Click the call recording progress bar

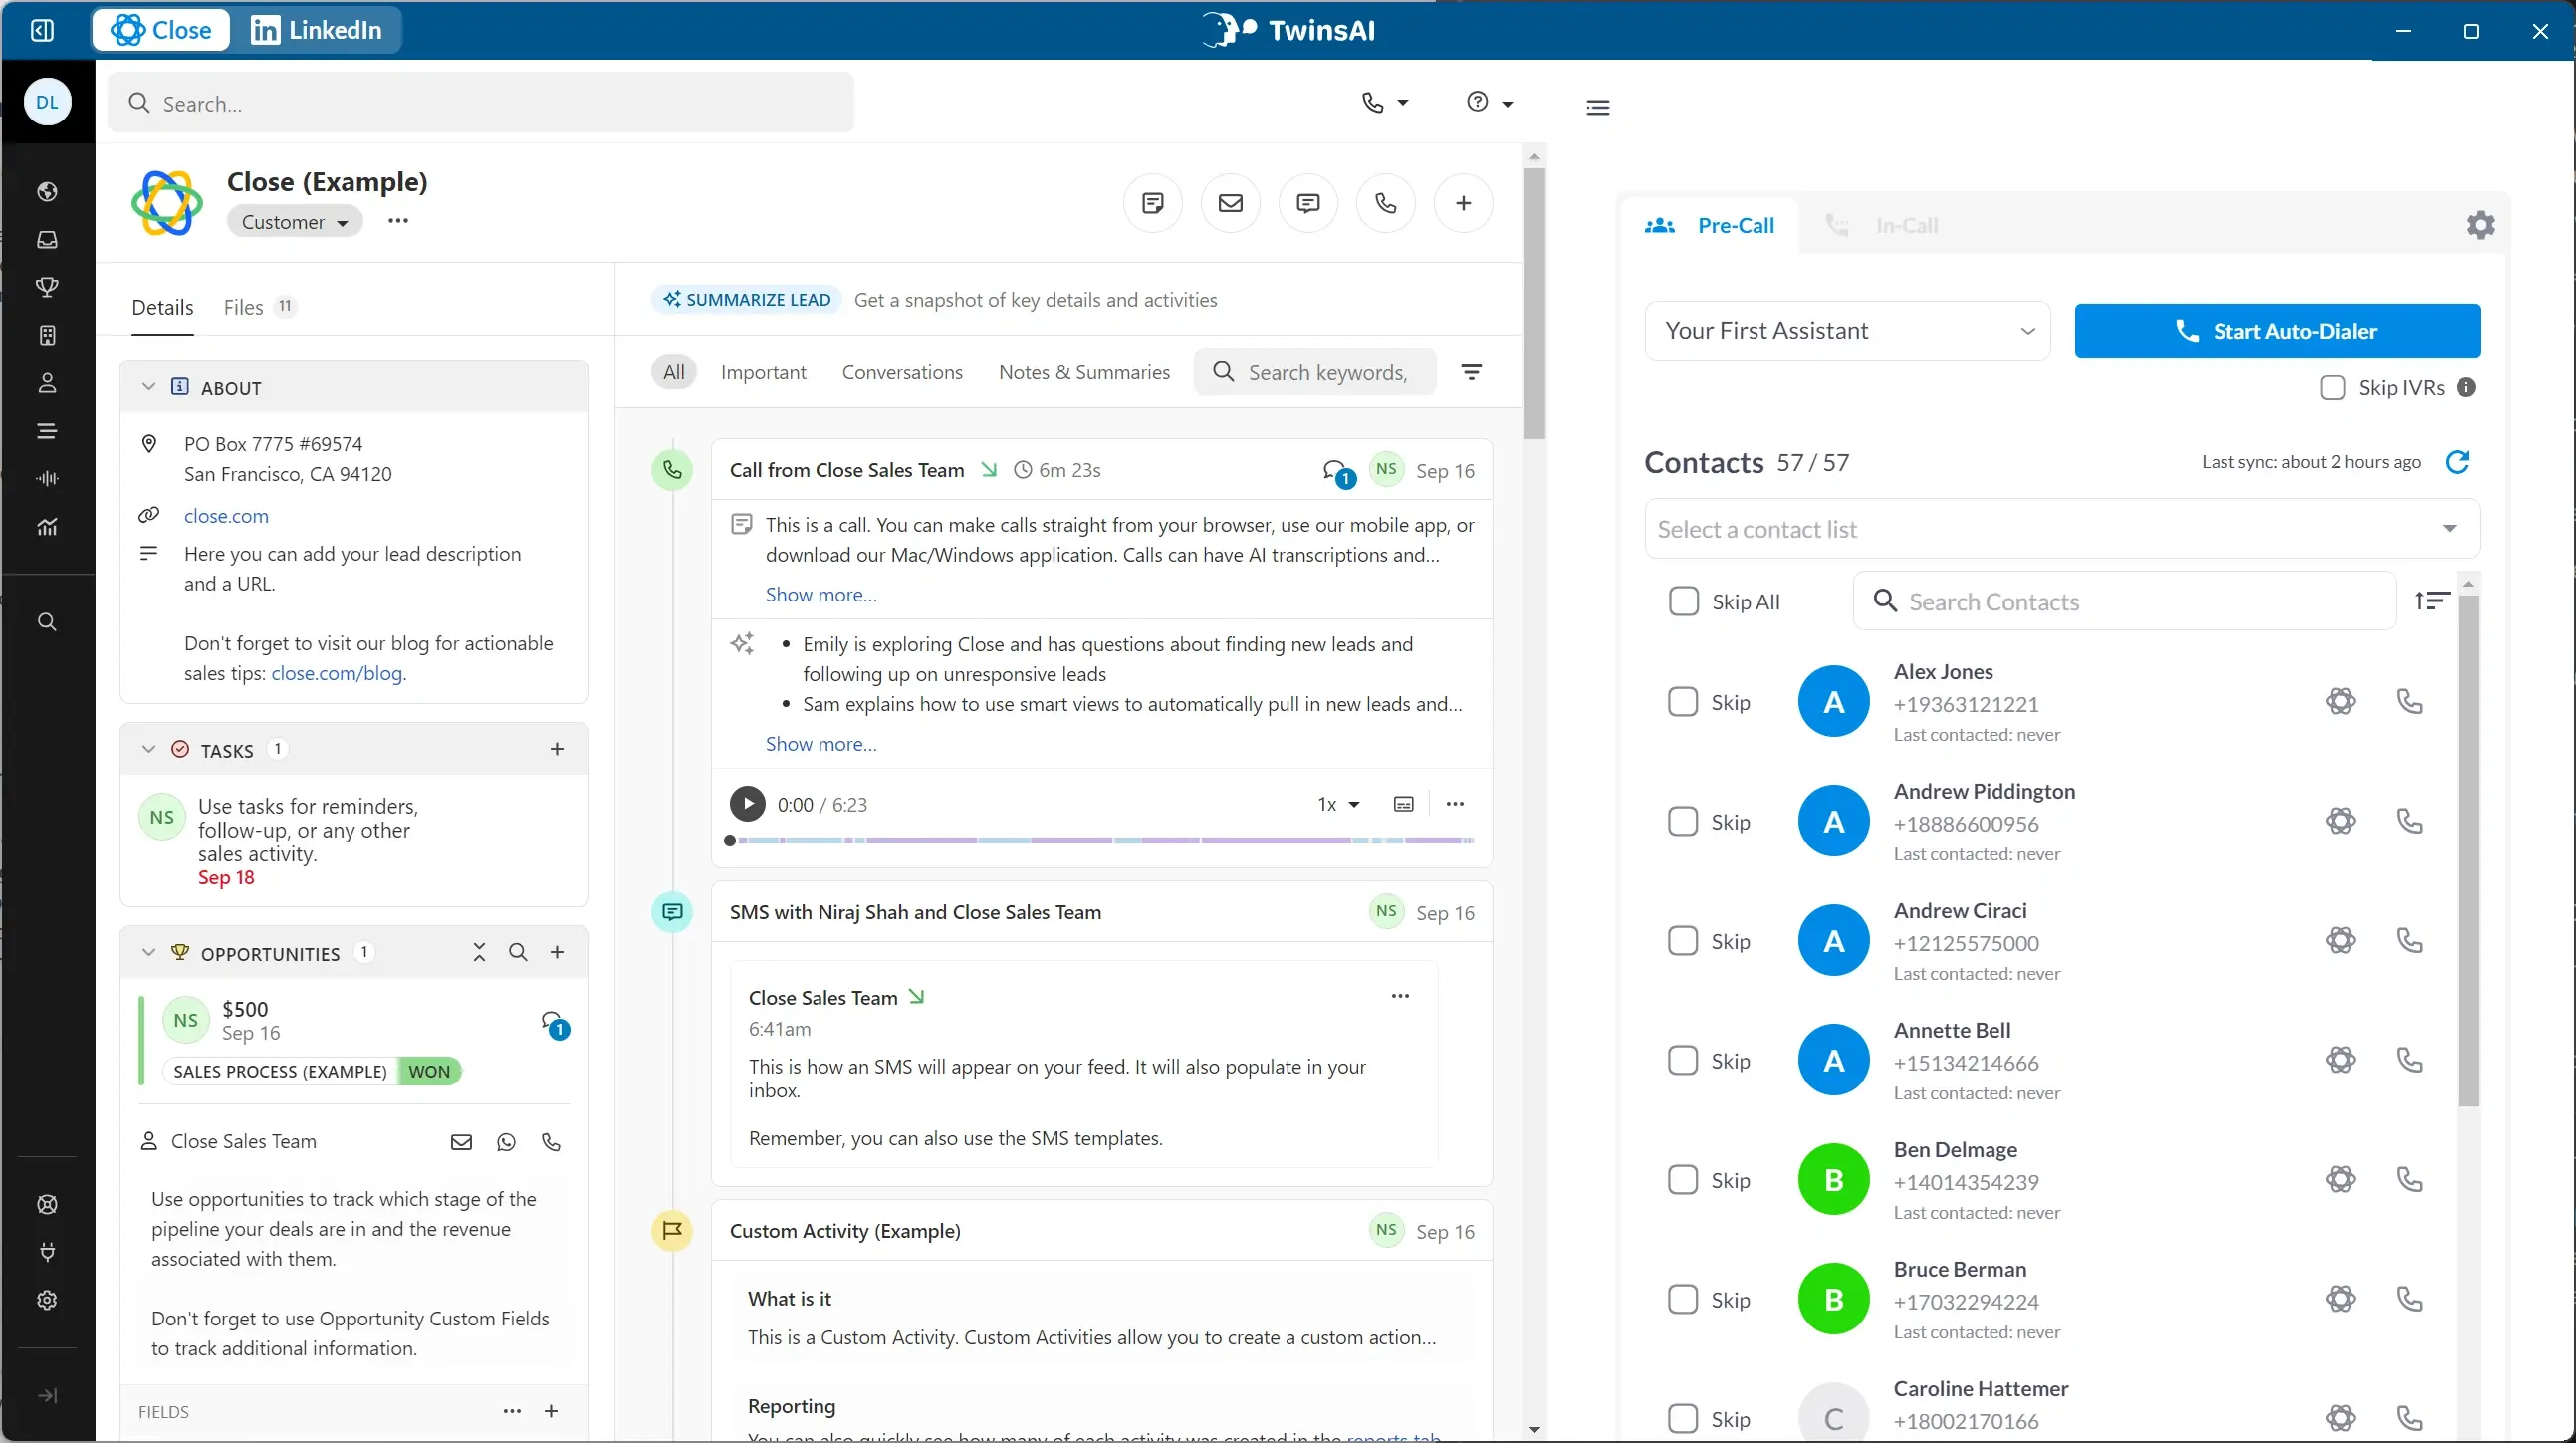pos(1100,841)
